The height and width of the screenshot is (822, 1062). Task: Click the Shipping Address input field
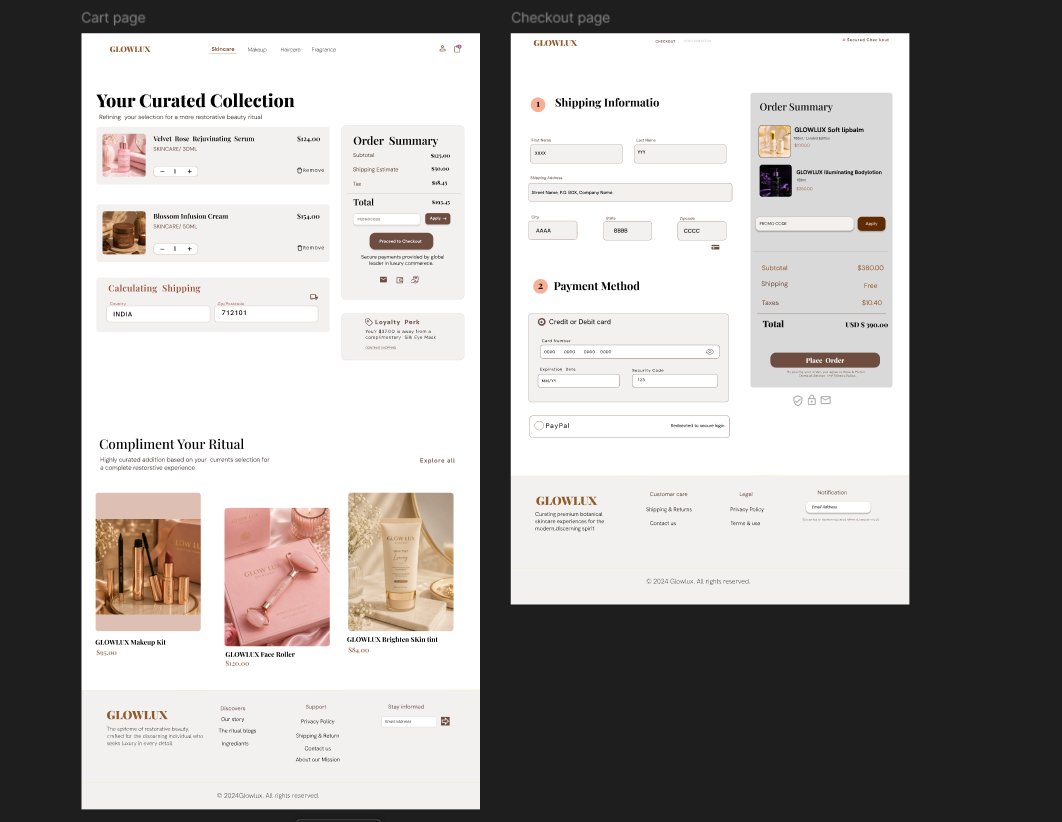tap(630, 192)
